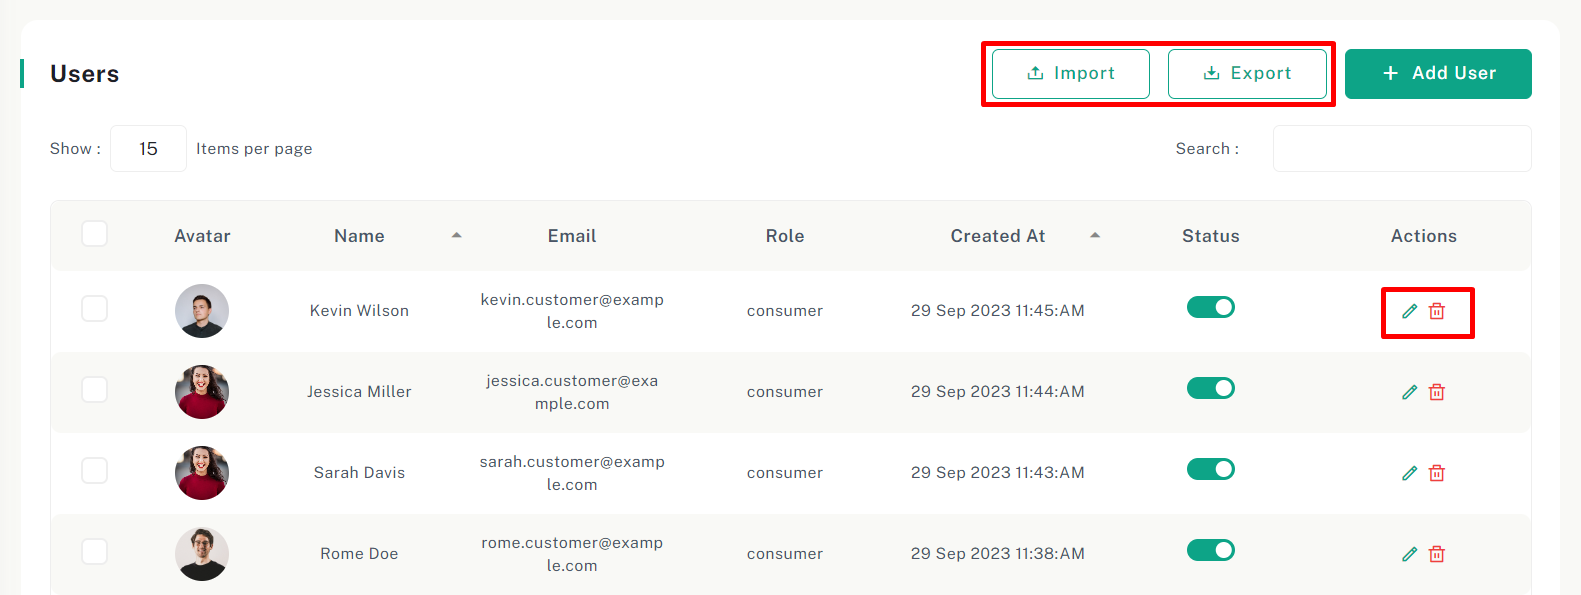Delete Kevin Wilson using the trash icon
Viewport: 1581px width, 595px height.
[x=1437, y=311]
